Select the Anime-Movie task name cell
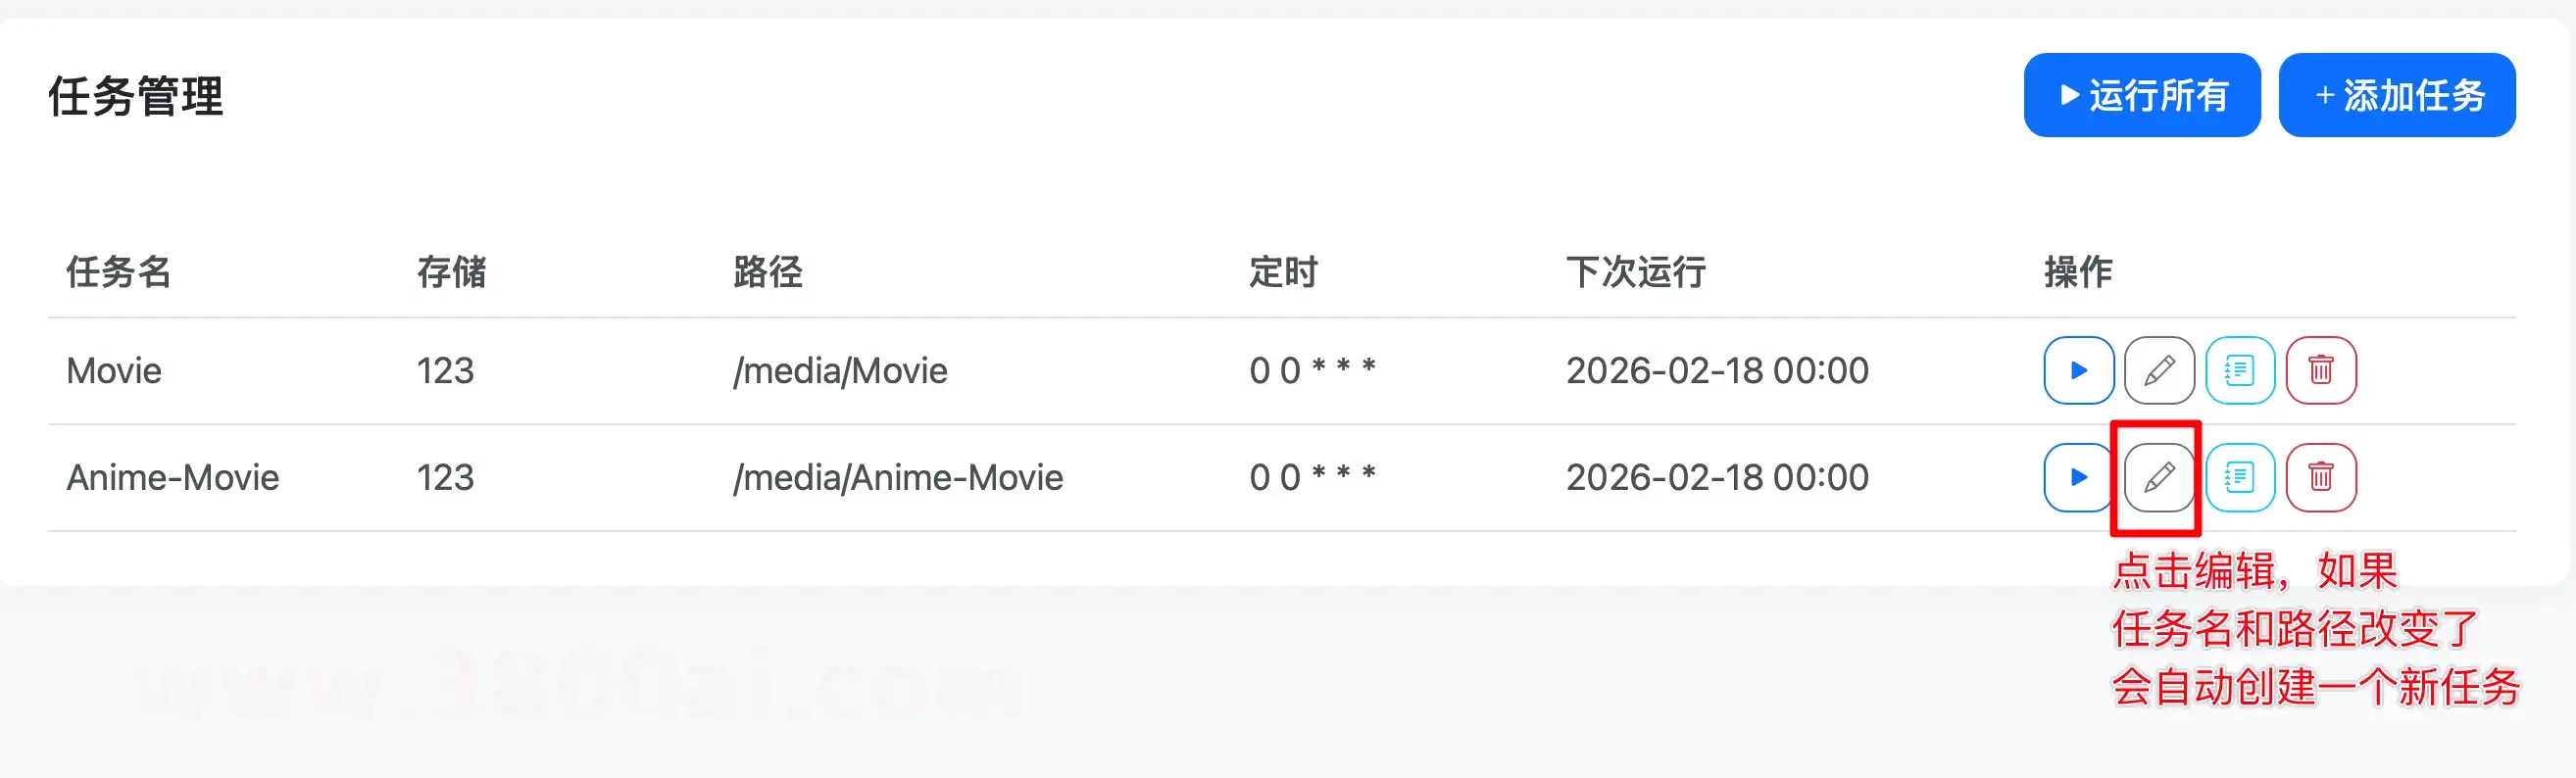This screenshot has height=778, width=2576. (x=173, y=478)
